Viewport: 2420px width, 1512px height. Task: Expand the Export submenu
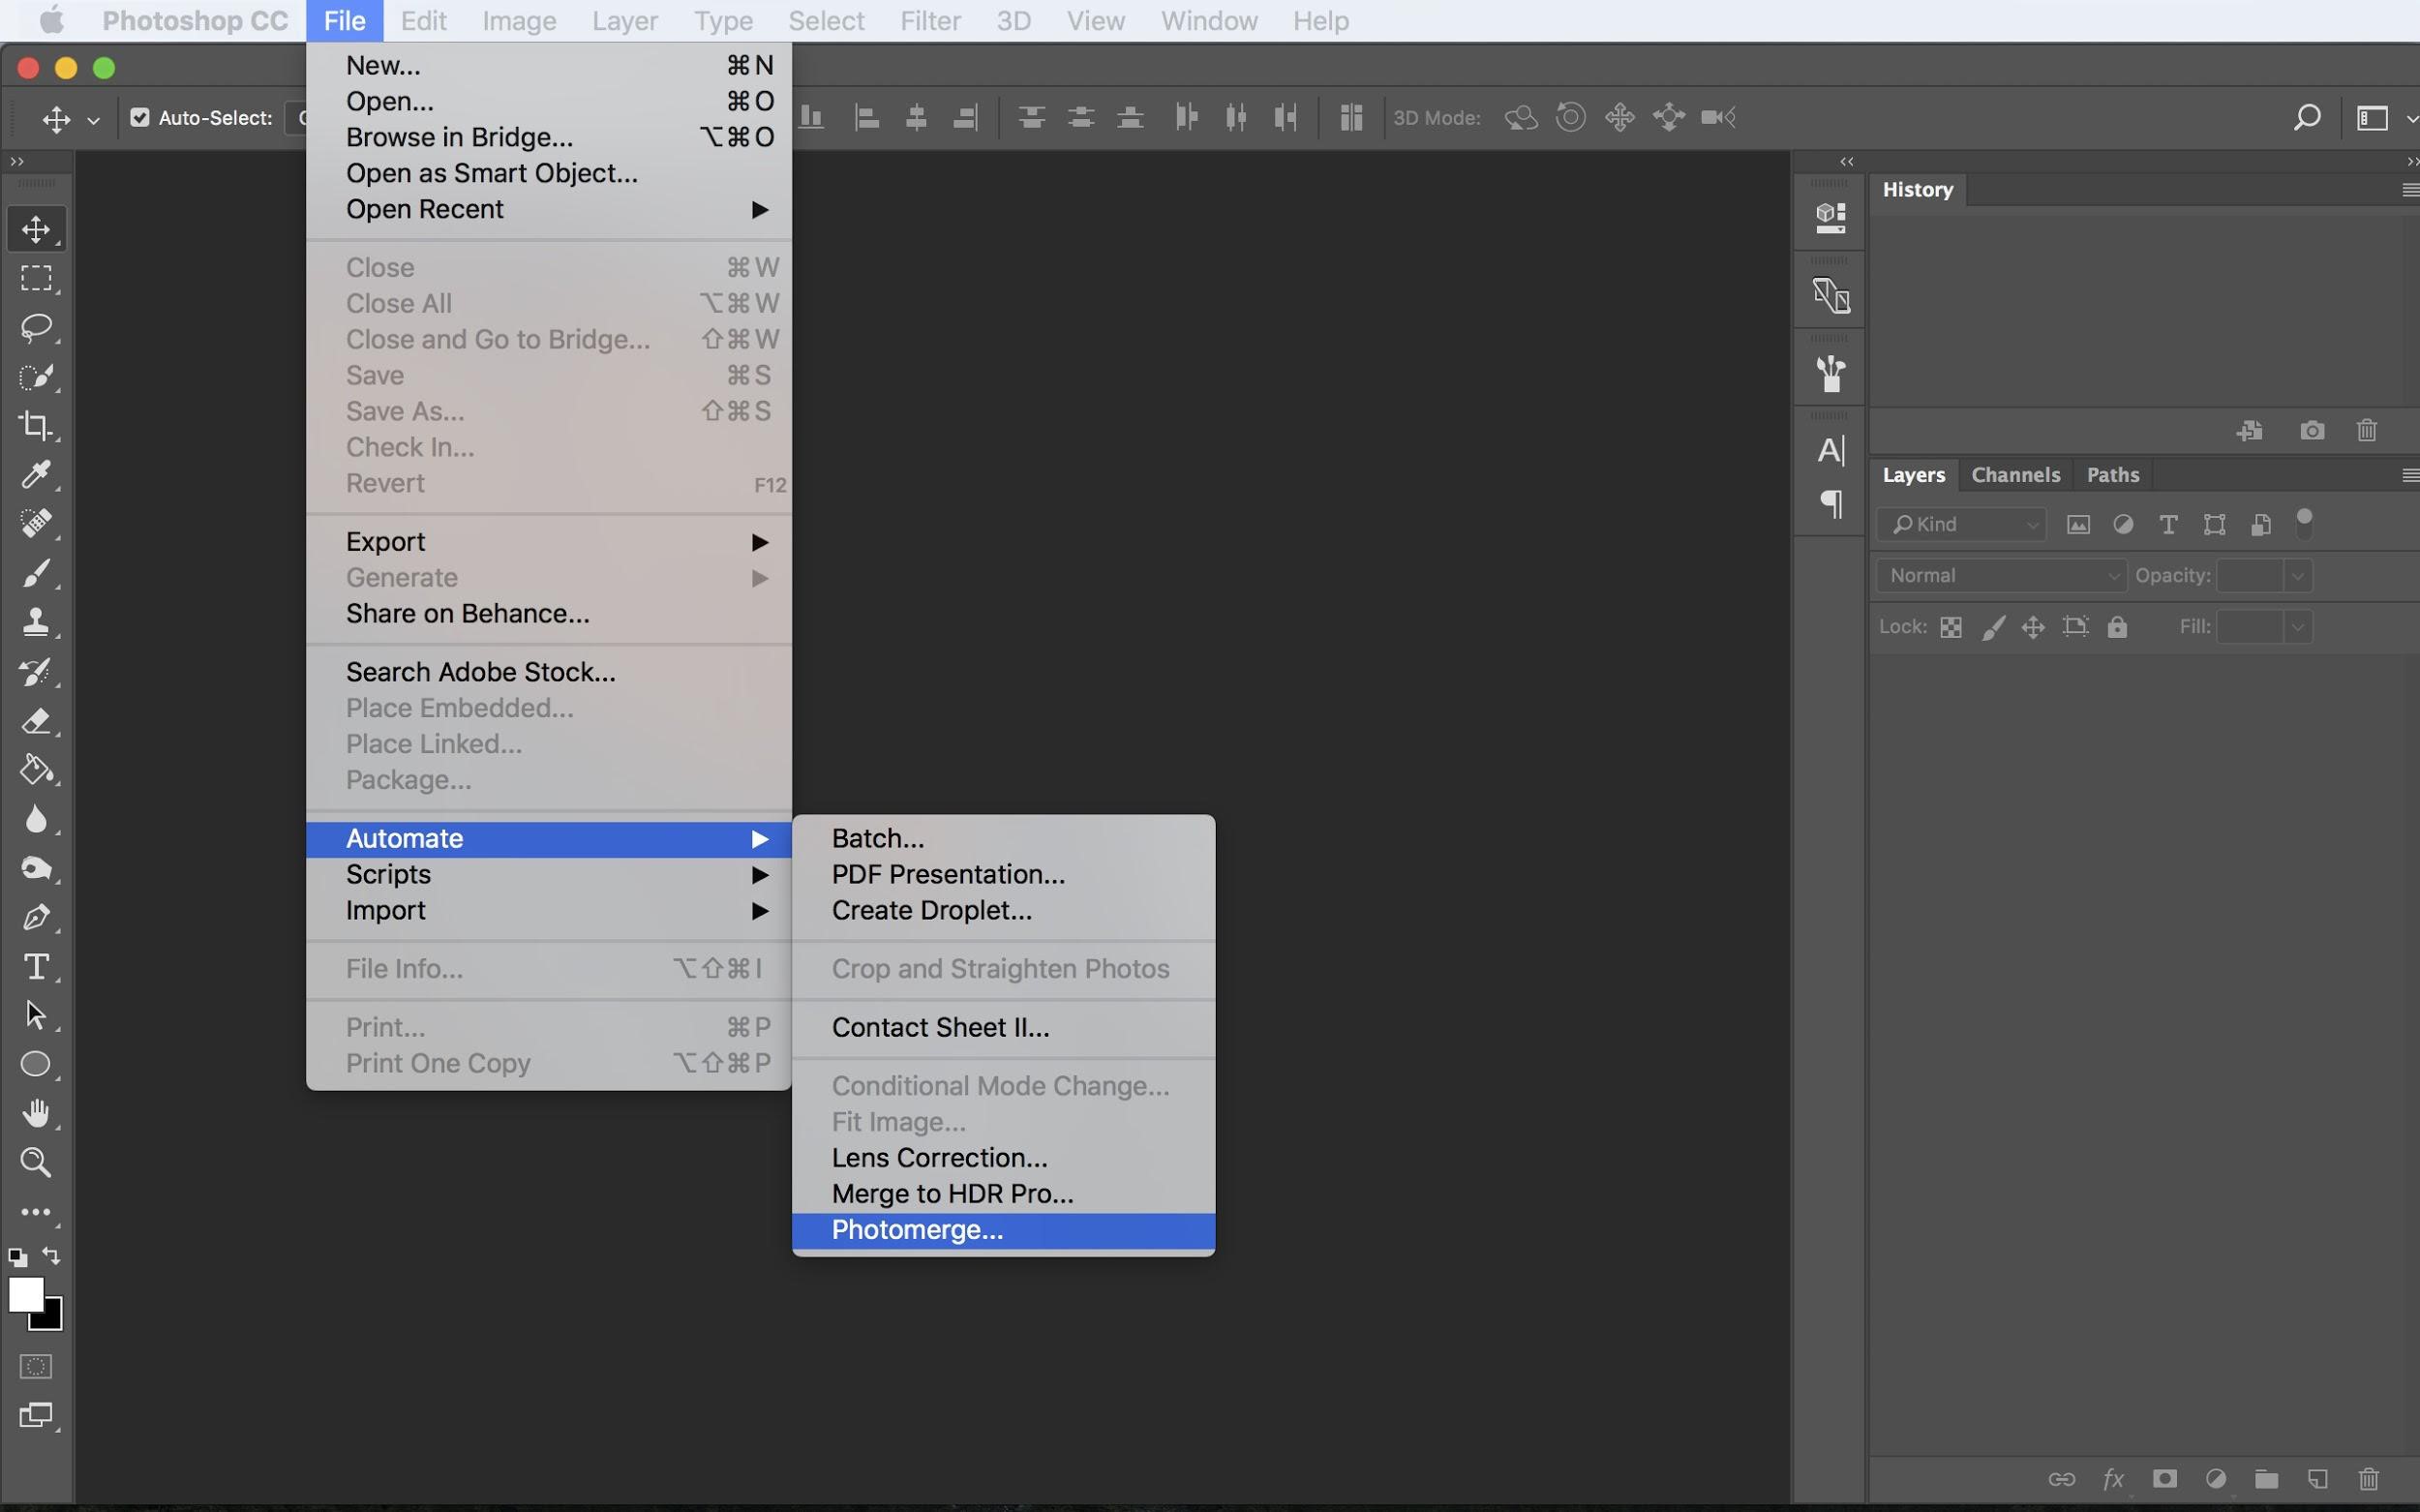[x=549, y=542]
